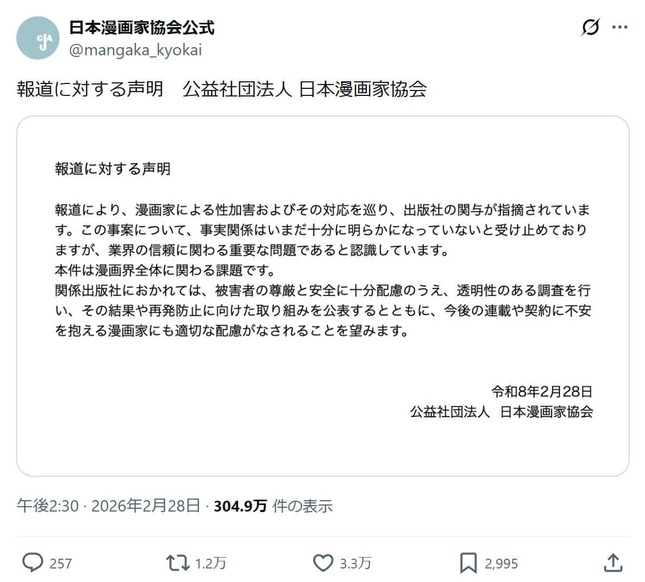
Task: Open the share icon menu
Action: point(613,563)
